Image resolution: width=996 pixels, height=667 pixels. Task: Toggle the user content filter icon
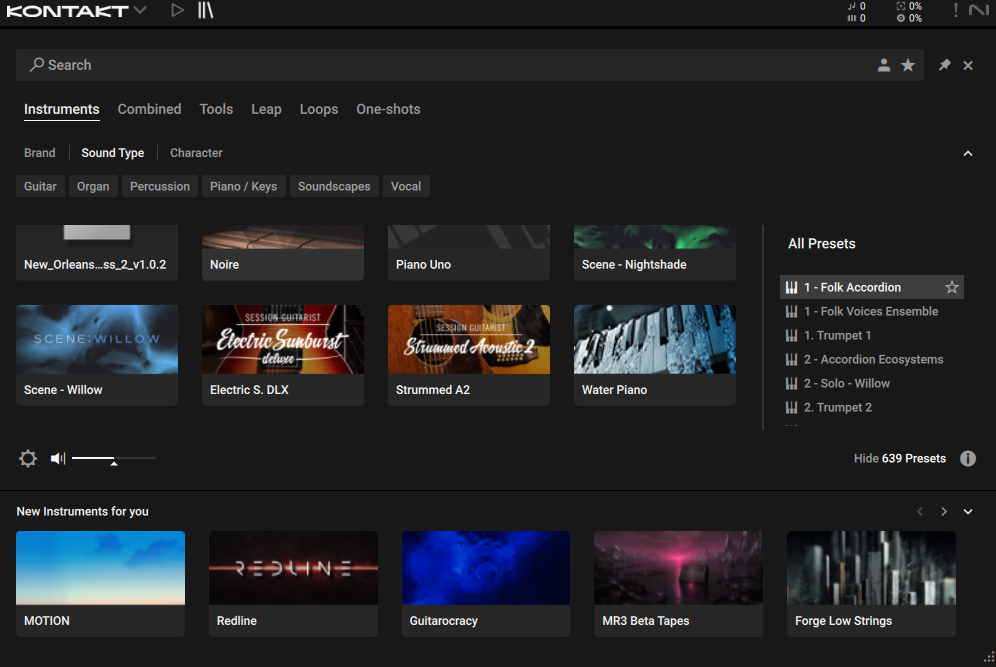[884, 65]
